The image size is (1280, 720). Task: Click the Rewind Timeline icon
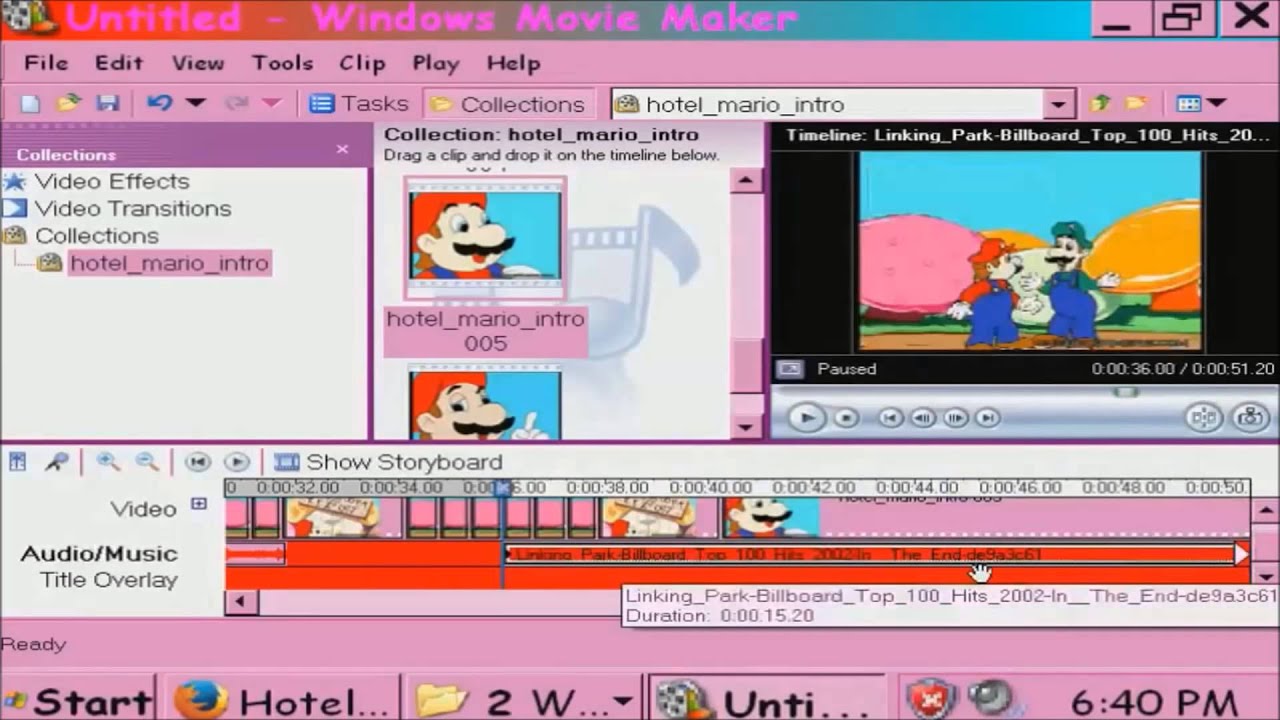coord(198,462)
